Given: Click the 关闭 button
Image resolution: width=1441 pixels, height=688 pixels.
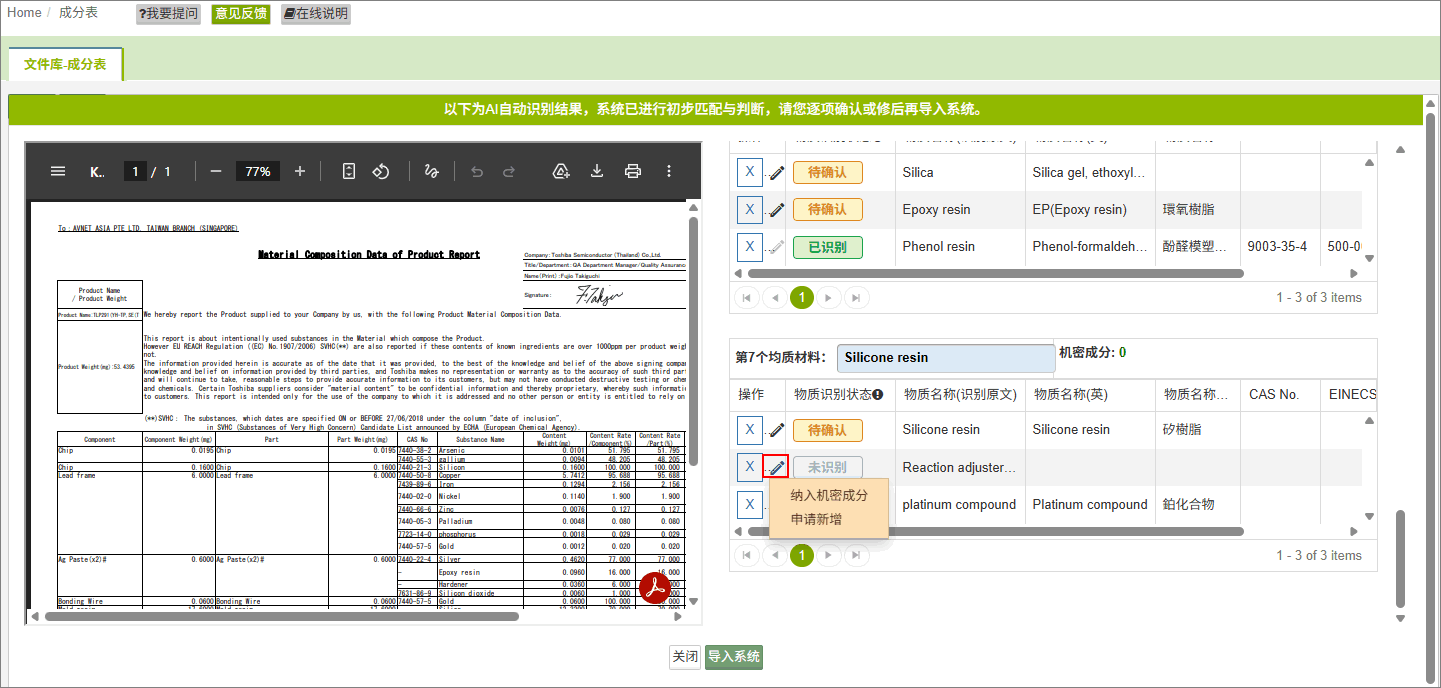Looking at the screenshot, I should point(685,657).
